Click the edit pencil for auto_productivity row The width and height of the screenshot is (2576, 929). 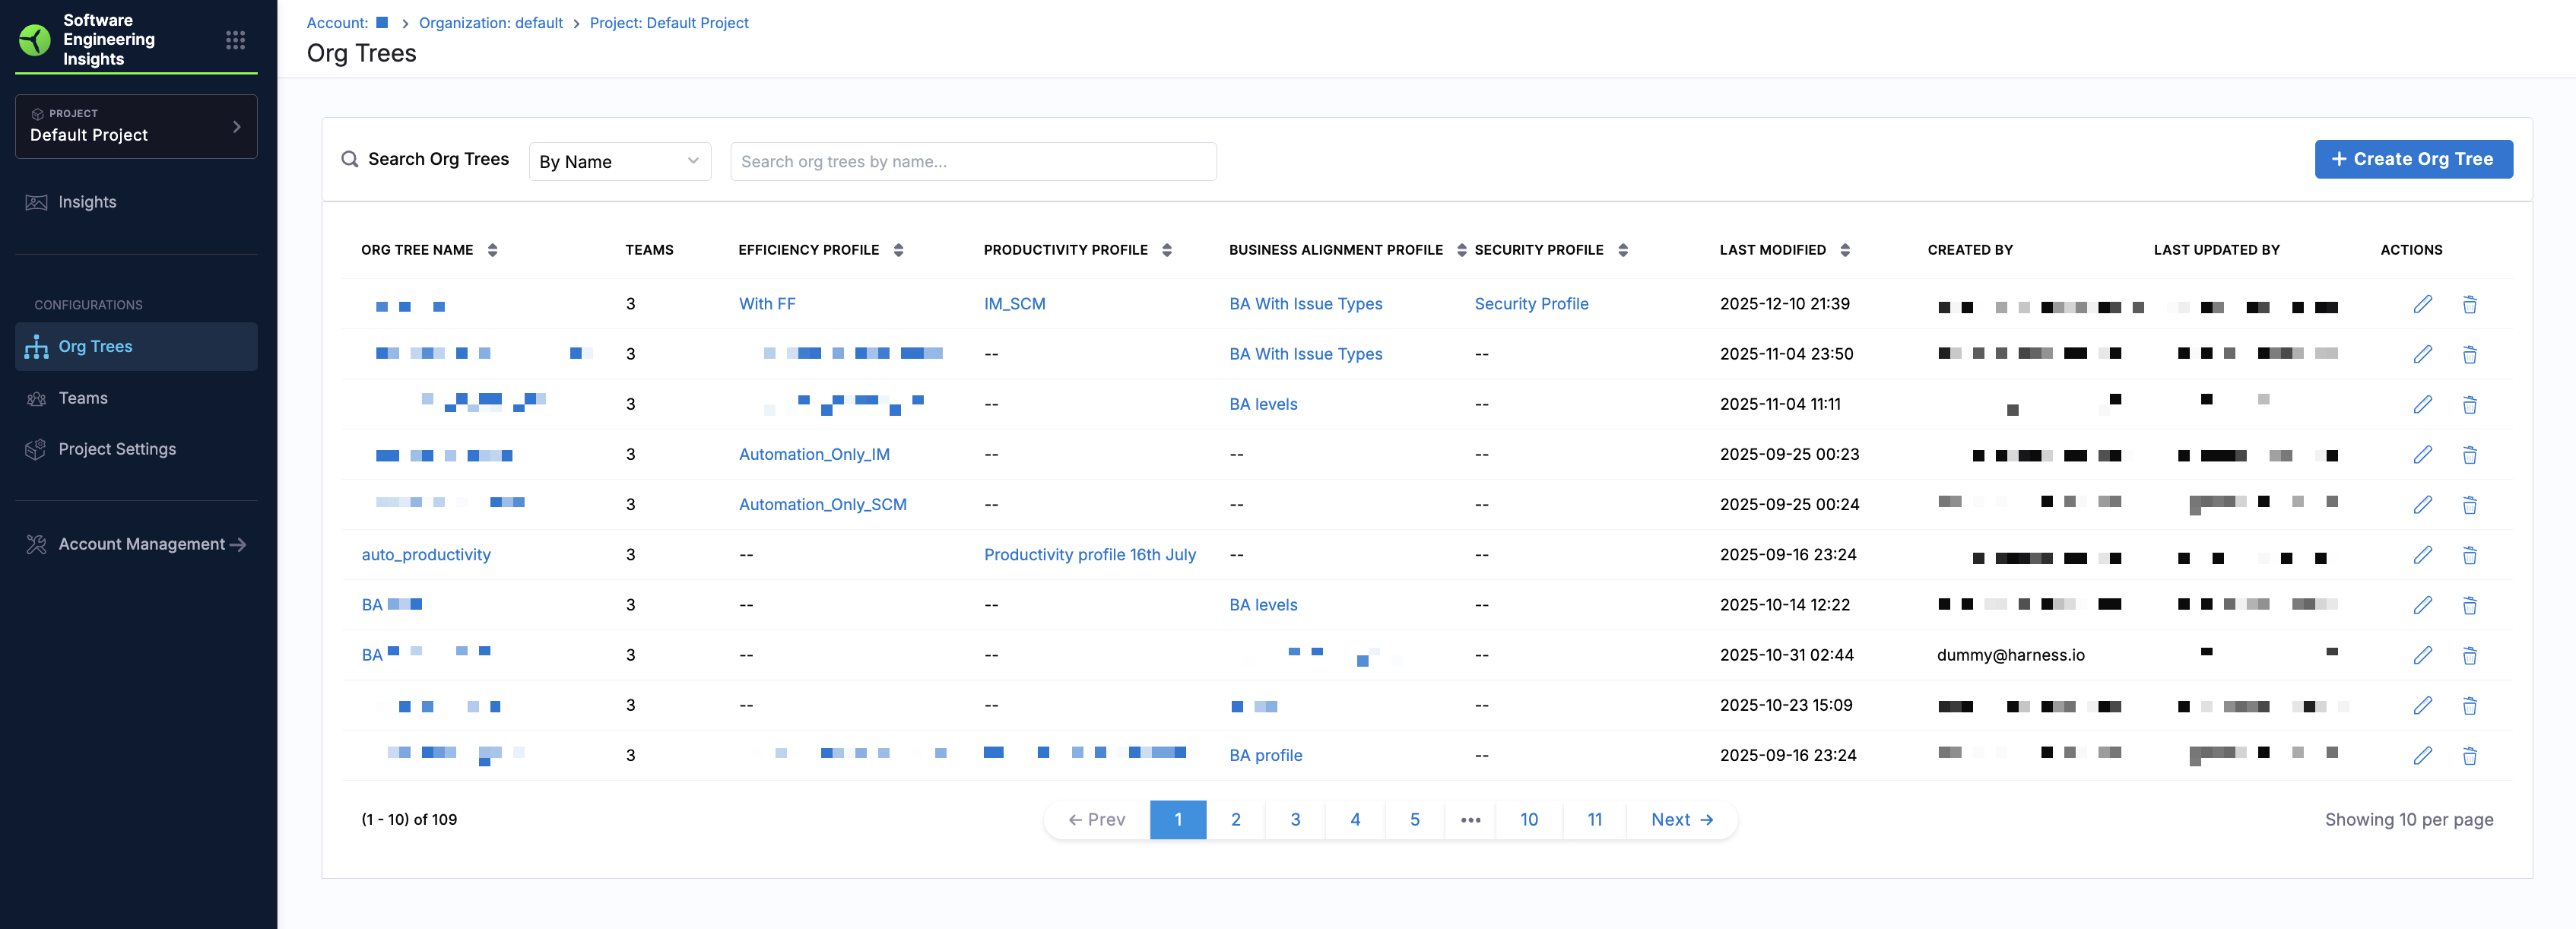[x=2422, y=555]
